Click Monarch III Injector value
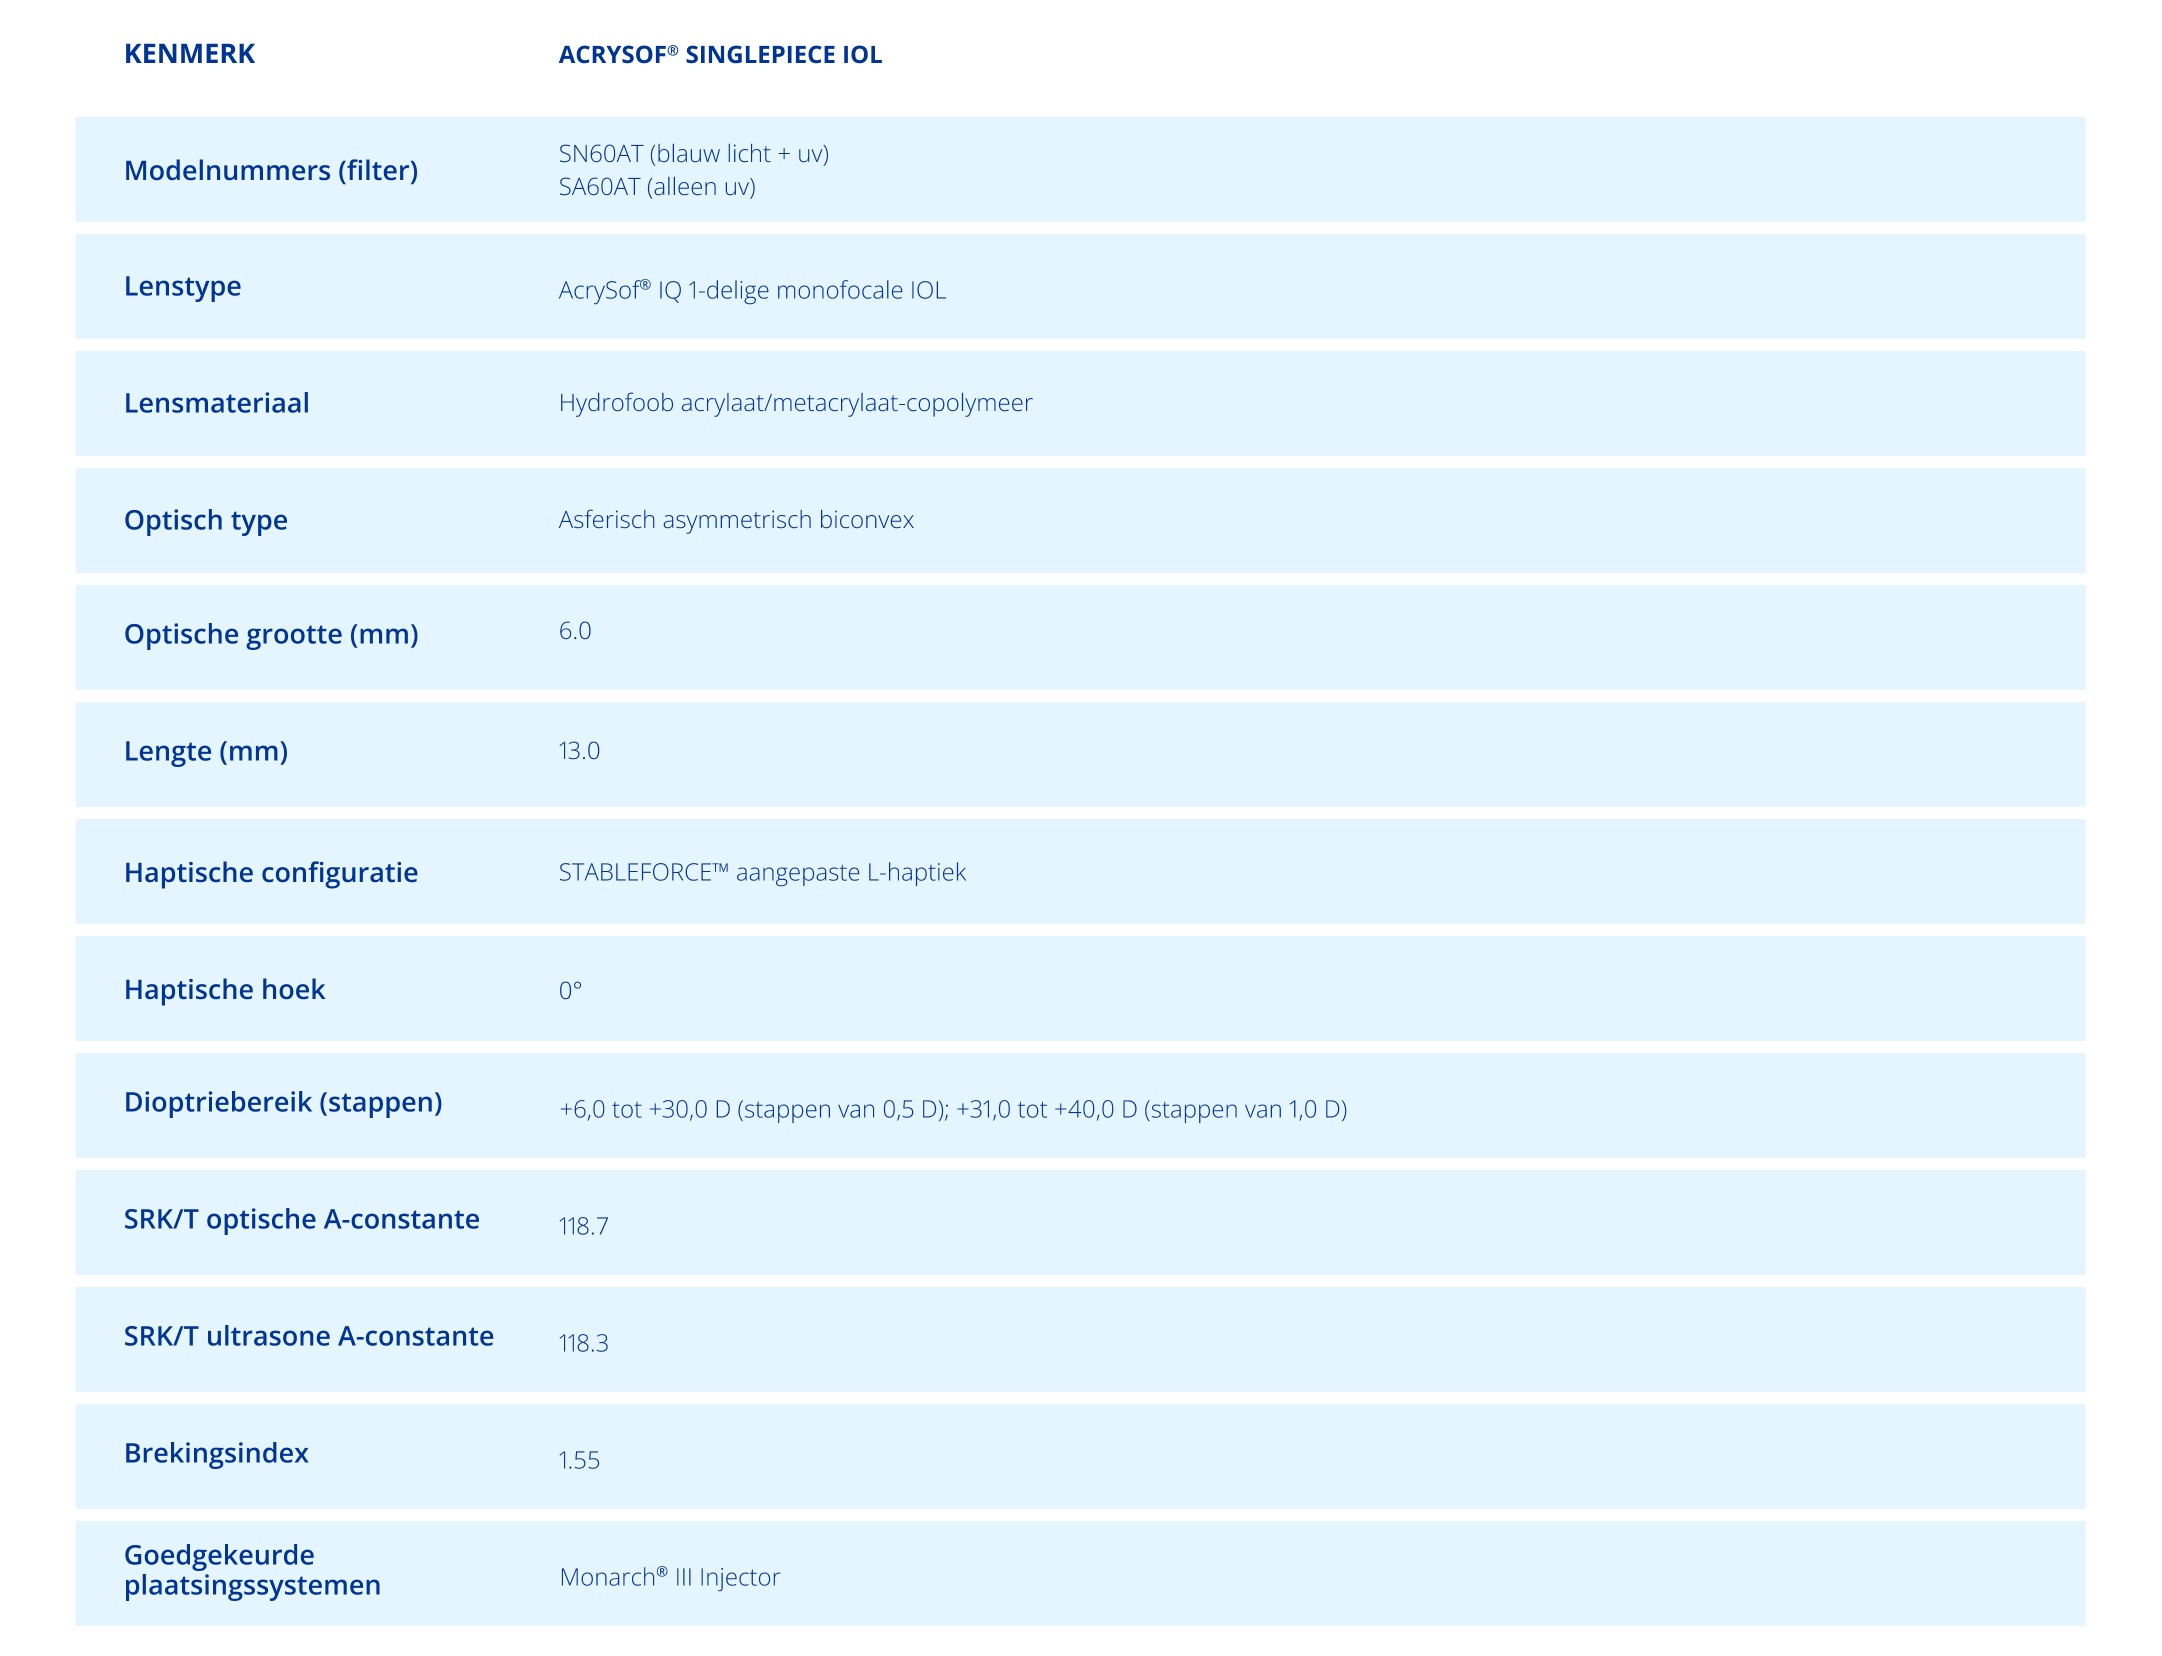The image size is (2162, 1656). click(x=670, y=1577)
